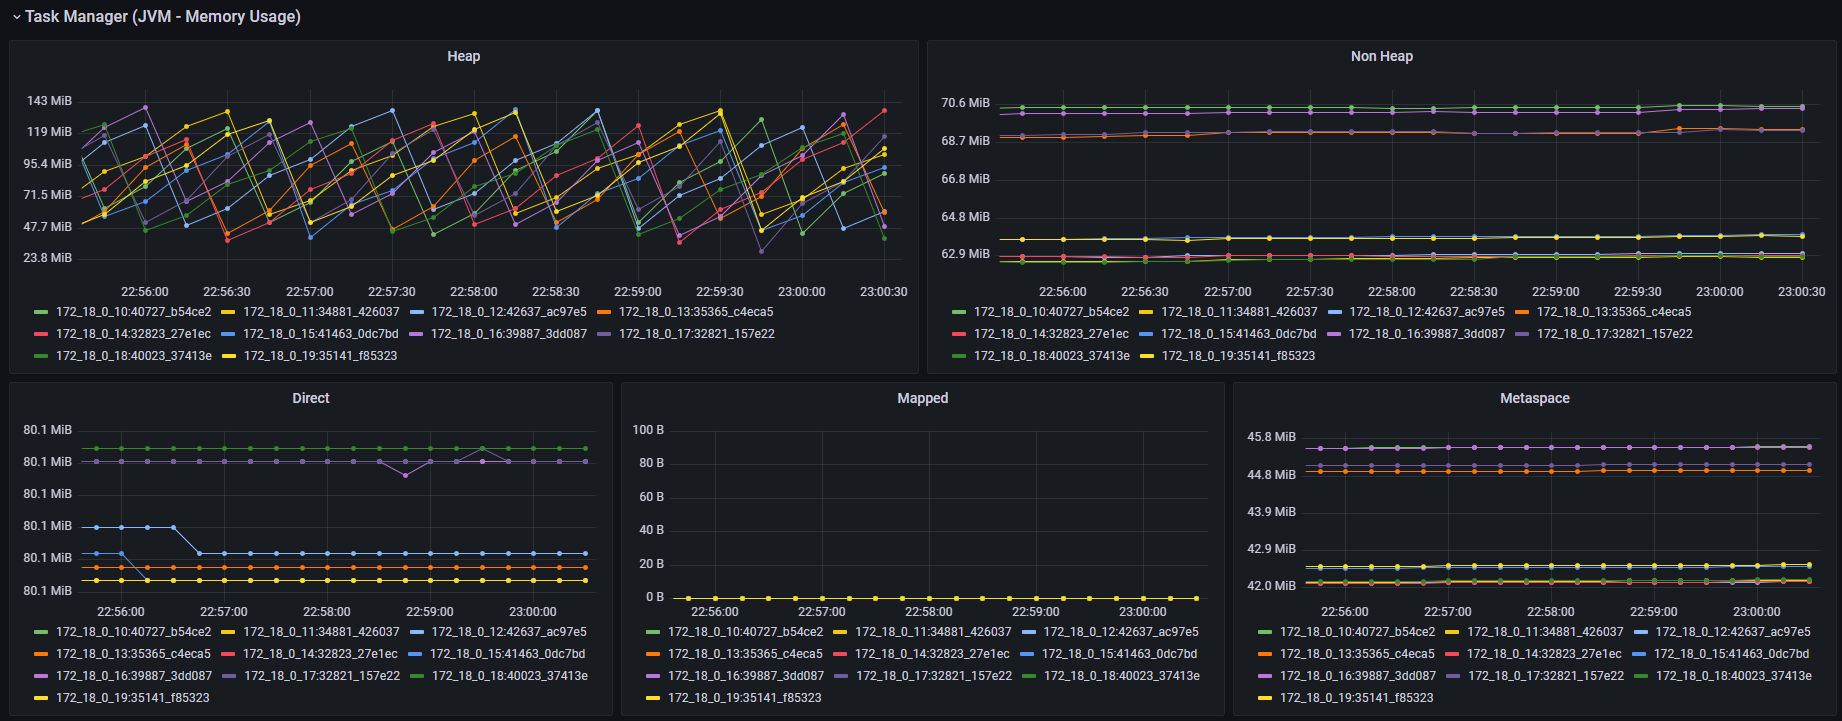Toggle 172_18_0_10:40727_b54ce2 series in Heap legend

point(133,312)
